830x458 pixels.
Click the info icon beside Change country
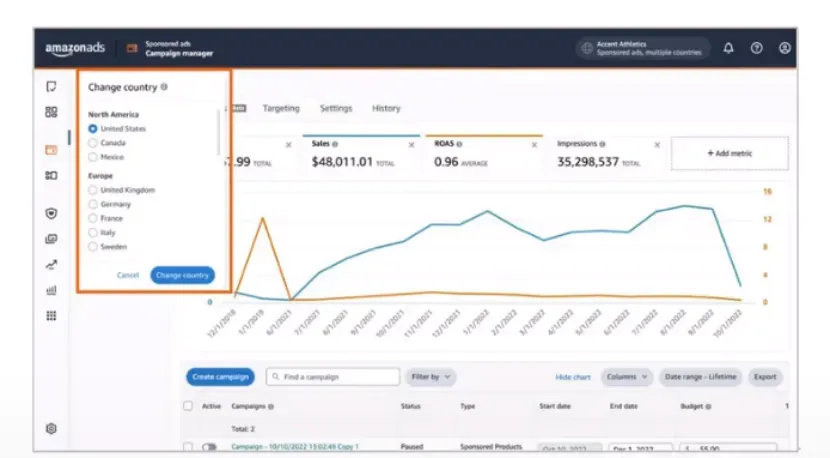(164, 87)
